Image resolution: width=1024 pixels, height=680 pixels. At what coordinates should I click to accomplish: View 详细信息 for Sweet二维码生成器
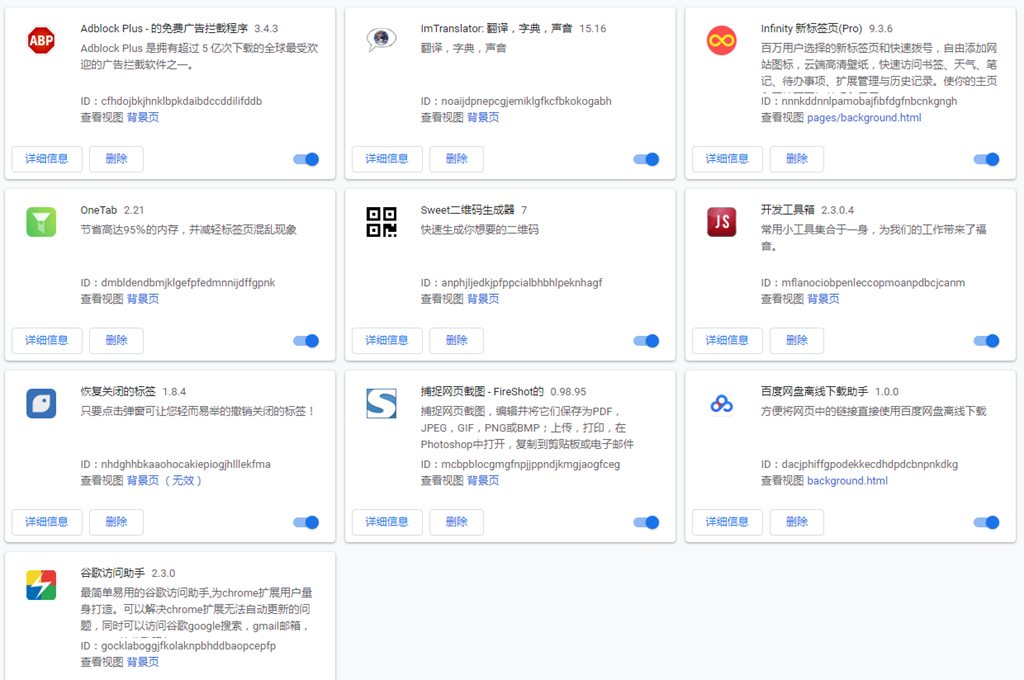point(387,340)
